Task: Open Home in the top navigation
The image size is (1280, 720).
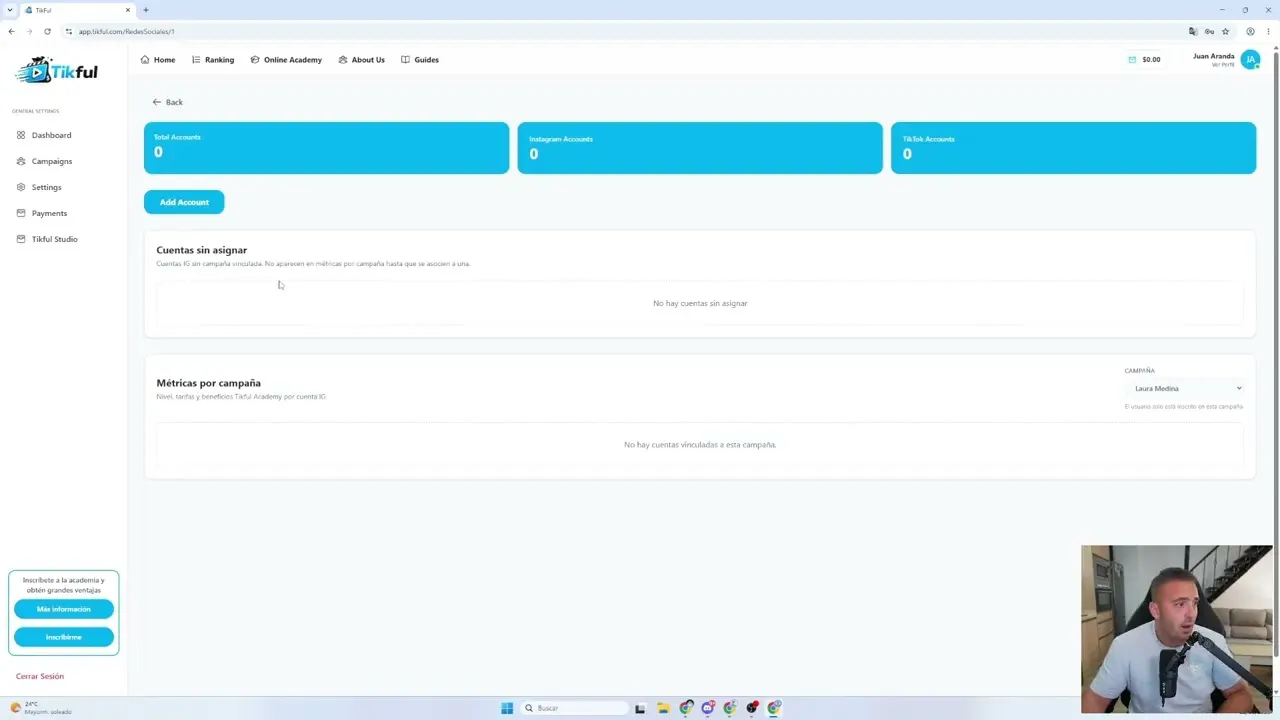Action: click(158, 60)
